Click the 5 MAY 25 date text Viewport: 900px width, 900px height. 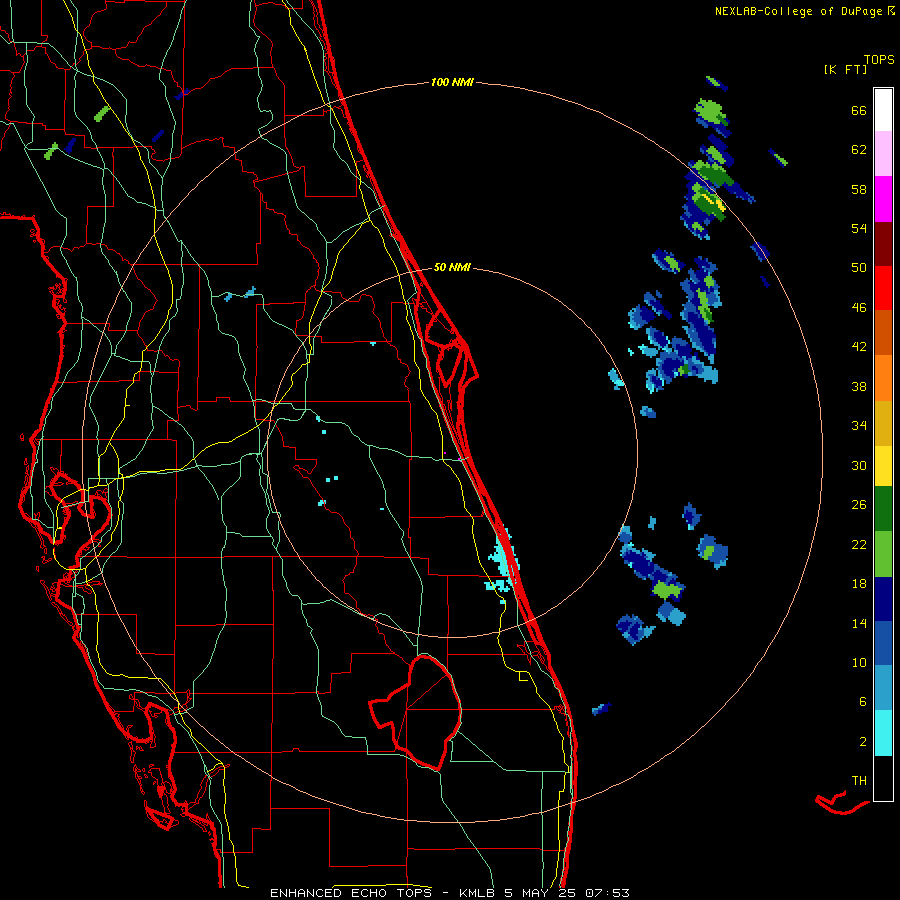[540, 893]
